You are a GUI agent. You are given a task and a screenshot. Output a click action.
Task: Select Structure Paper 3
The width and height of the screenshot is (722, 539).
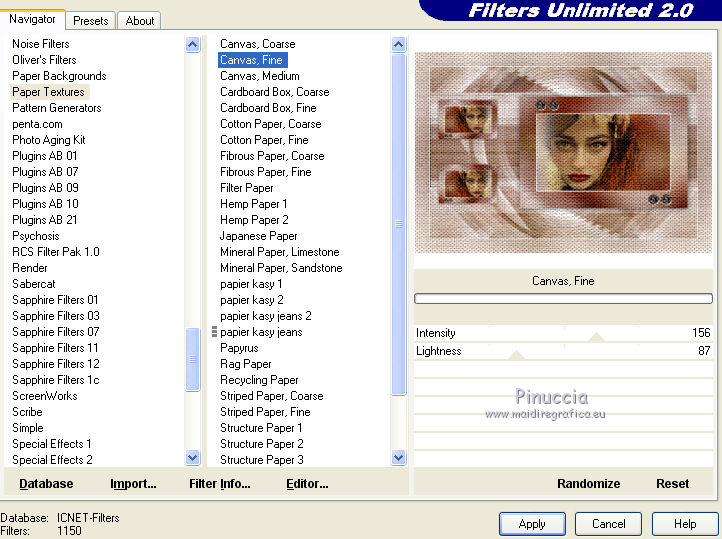[x=262, y=460]
